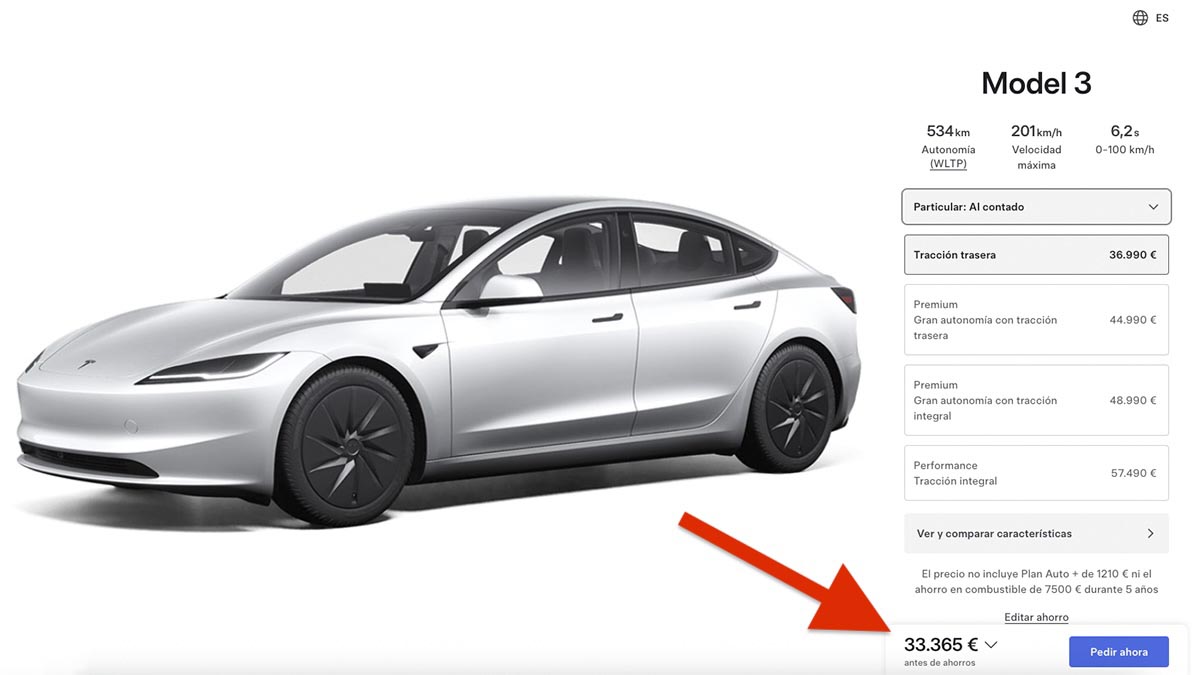
Task: Expand the Particular: Al contado dropdown
Action: 1036,207
